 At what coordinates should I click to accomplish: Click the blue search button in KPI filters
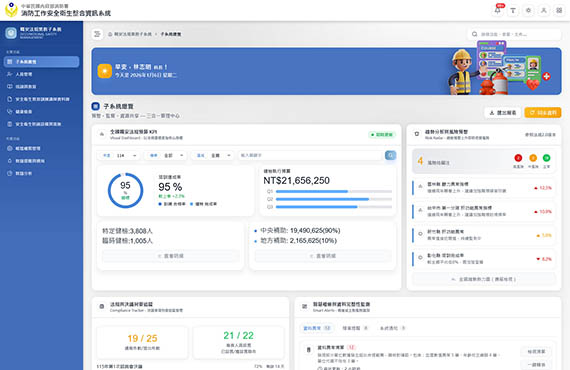click(x=390, y=155)
